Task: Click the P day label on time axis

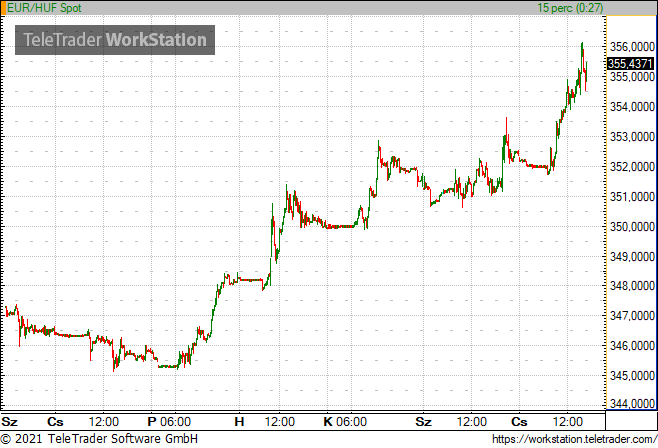Action: (x=152, y=422)
